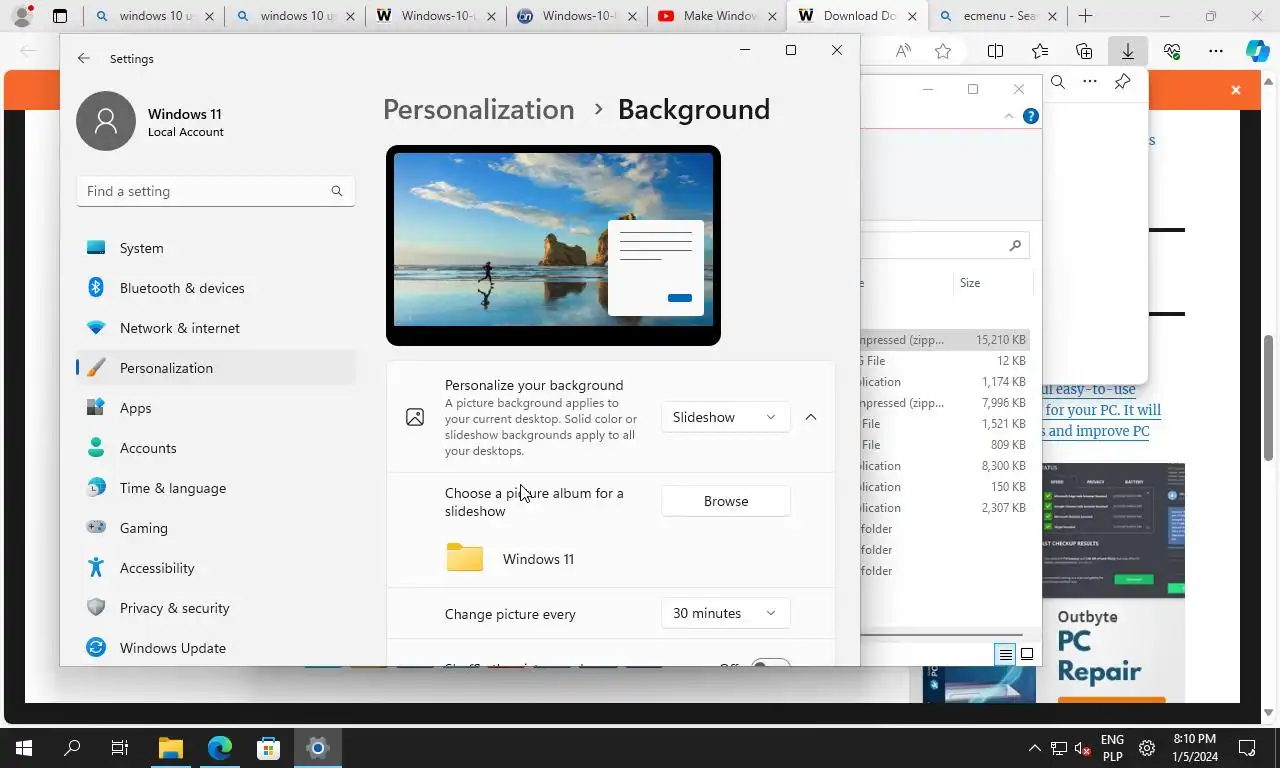This screenshot has width=1280, height=768.
Task: Select Personalization in Settings sidebar
Action: tap(216, 368)
